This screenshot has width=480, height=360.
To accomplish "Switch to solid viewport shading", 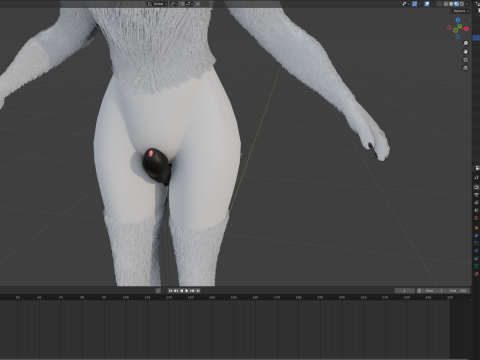I will coord(451,4).
